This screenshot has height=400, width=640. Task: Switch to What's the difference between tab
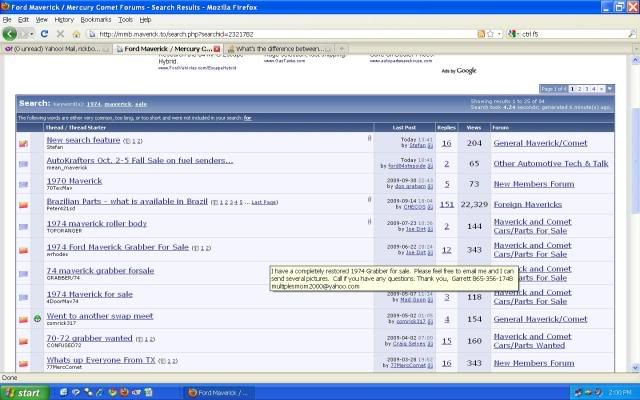click(x=280, y=49)
